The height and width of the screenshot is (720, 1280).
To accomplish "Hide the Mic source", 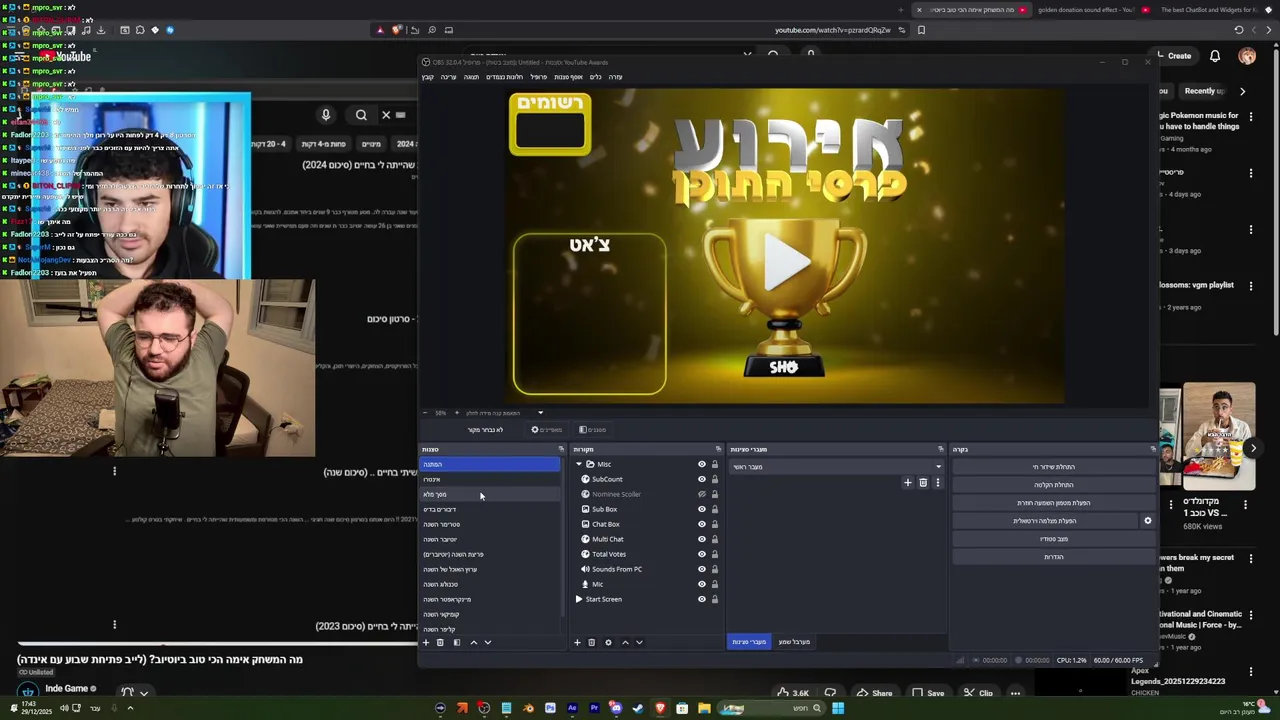I will (x=701, y=584).
